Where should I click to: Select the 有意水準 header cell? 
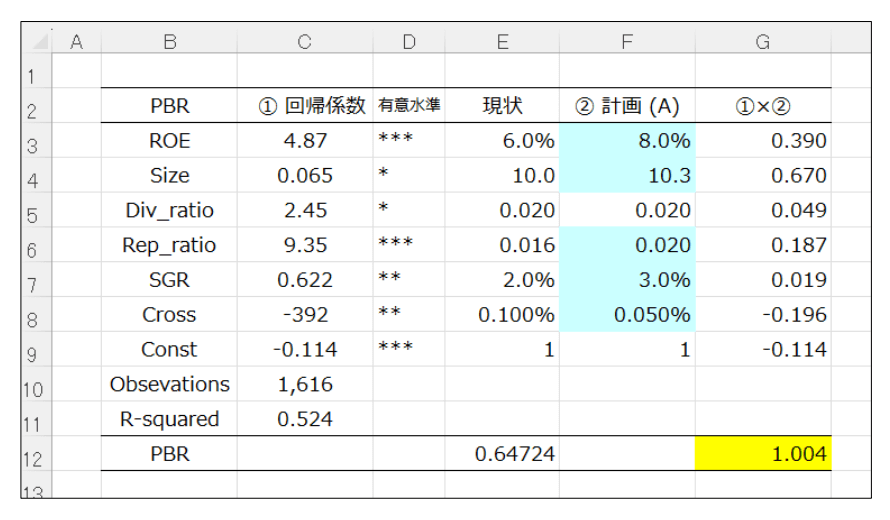[409, 106]
